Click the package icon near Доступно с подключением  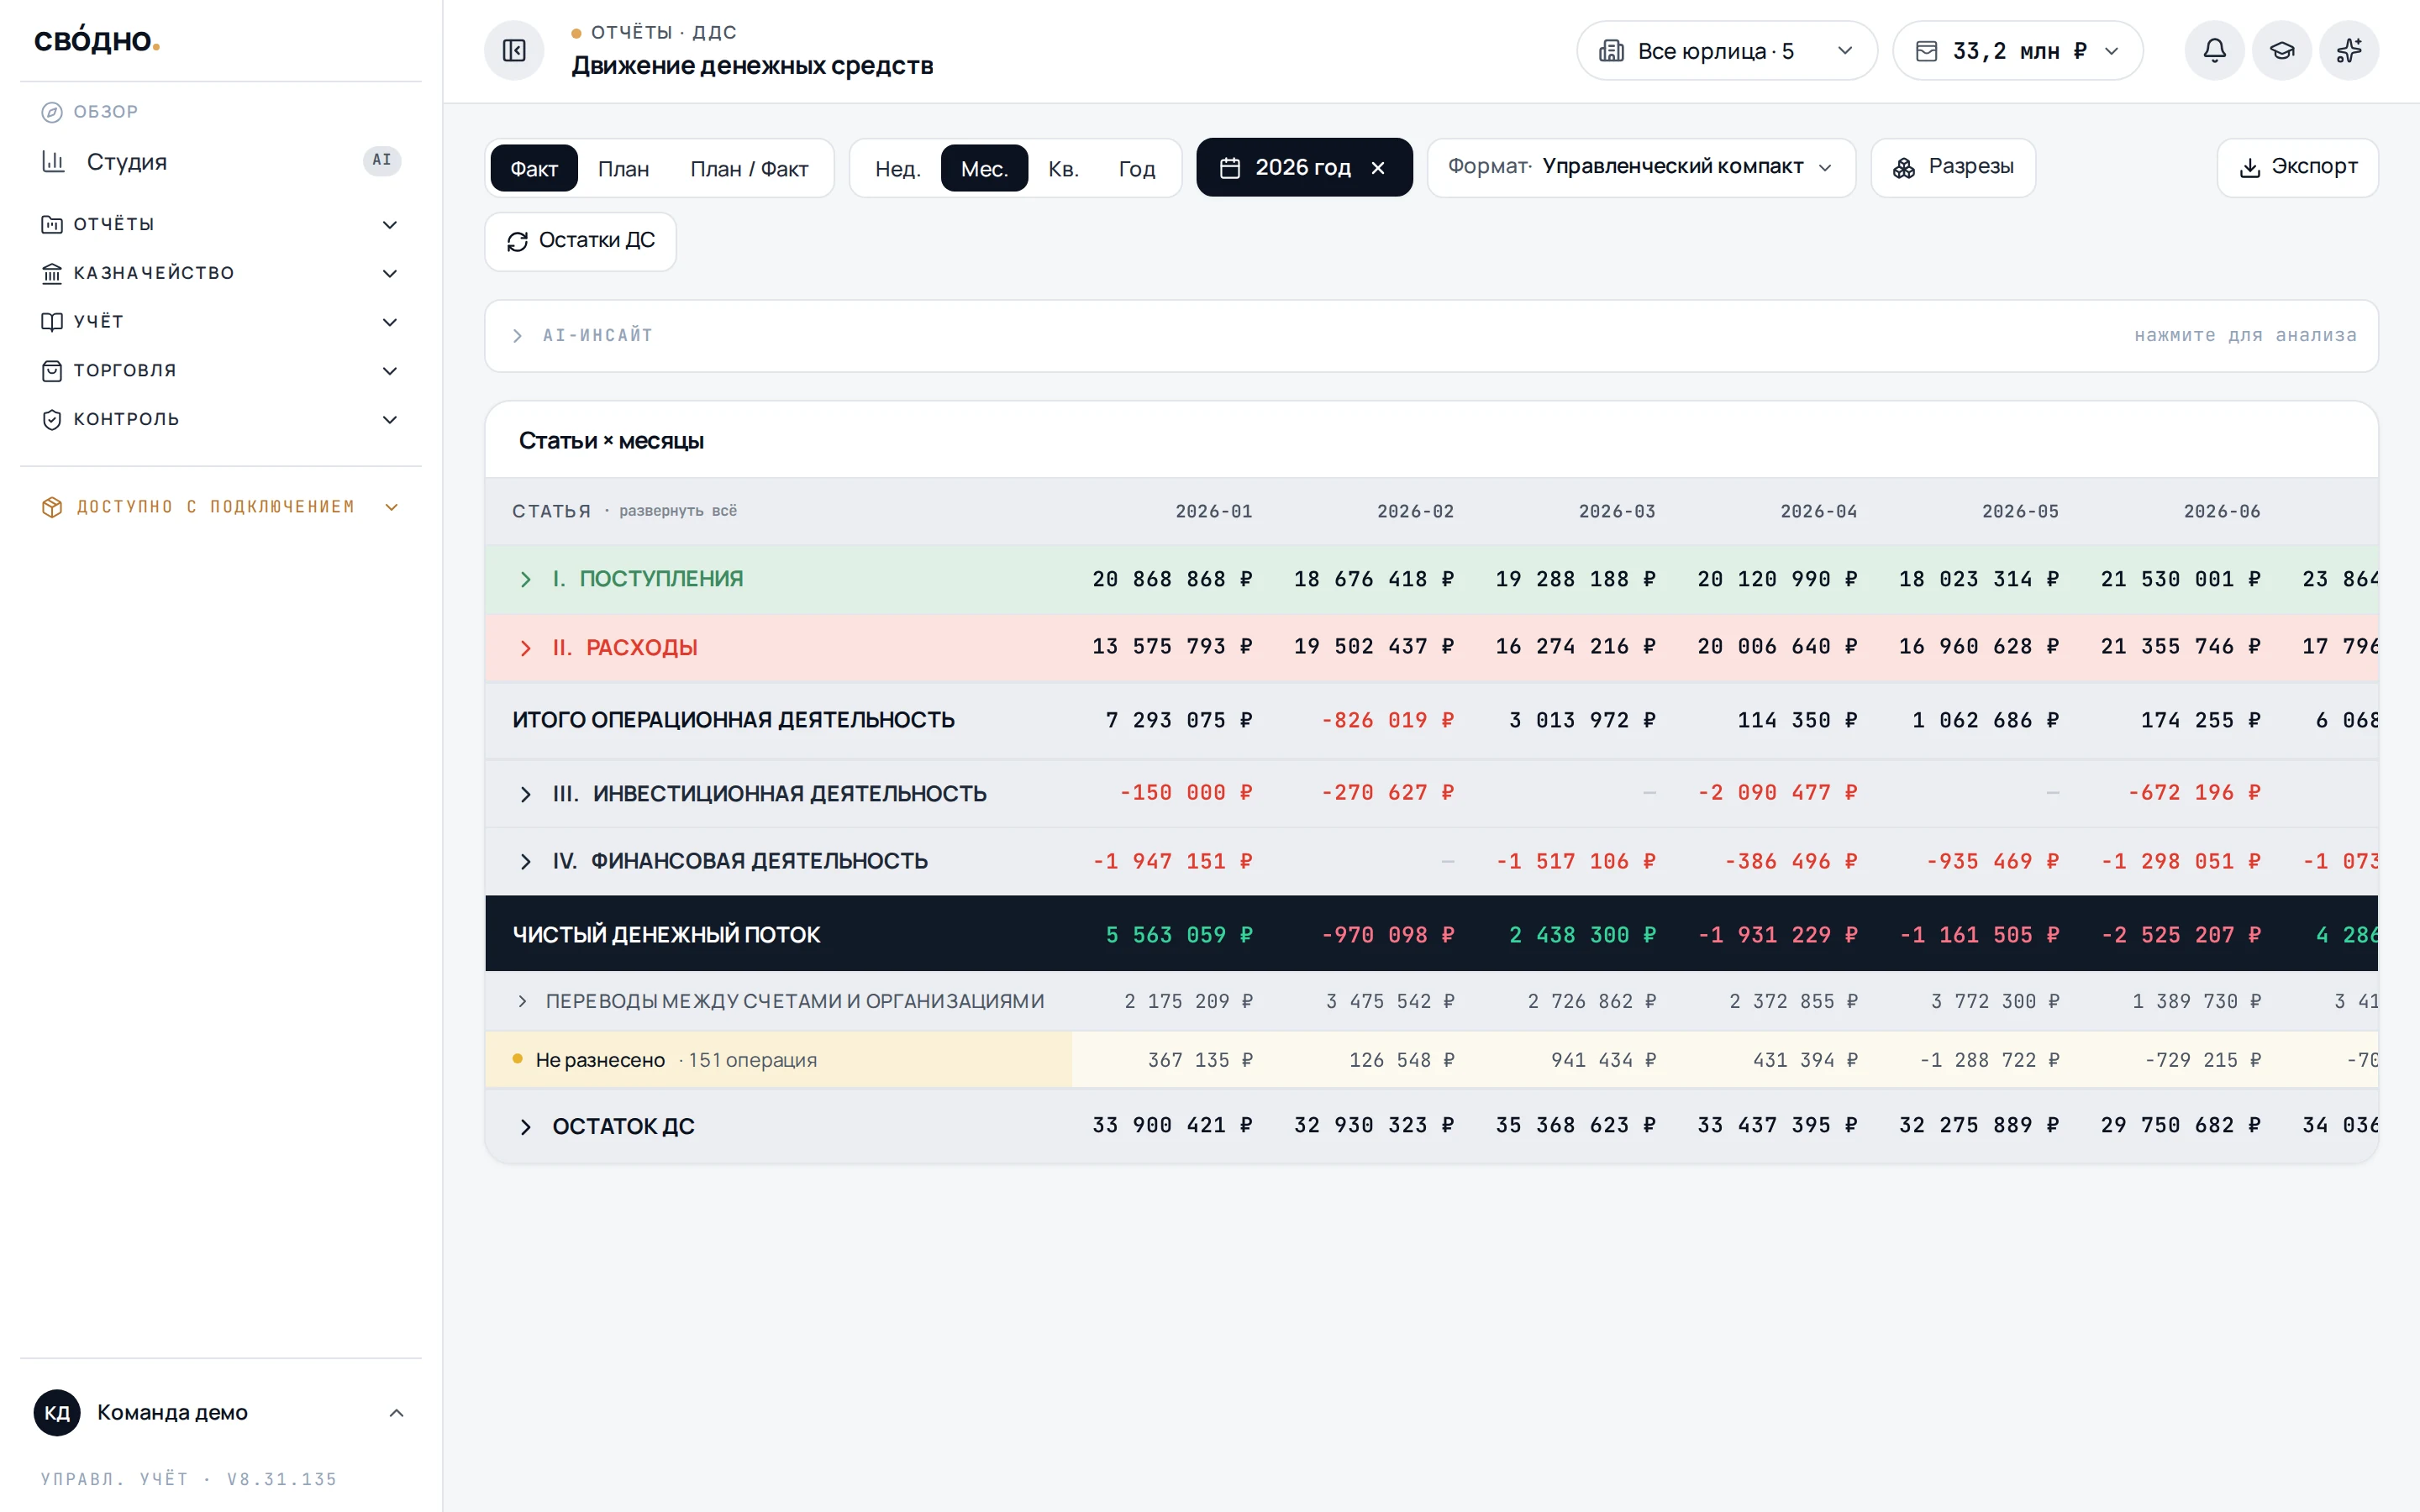(52, 507)
